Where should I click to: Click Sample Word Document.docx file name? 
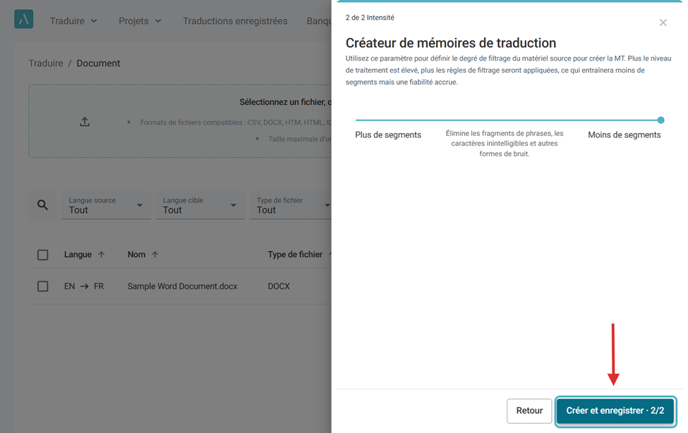[x=182, y=286]
